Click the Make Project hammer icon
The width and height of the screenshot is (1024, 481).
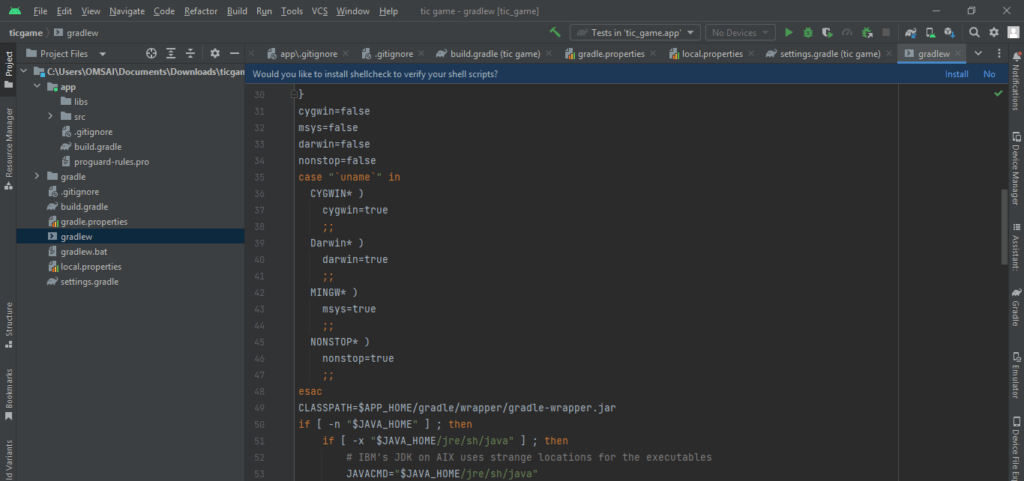click(x=554, y=32)
